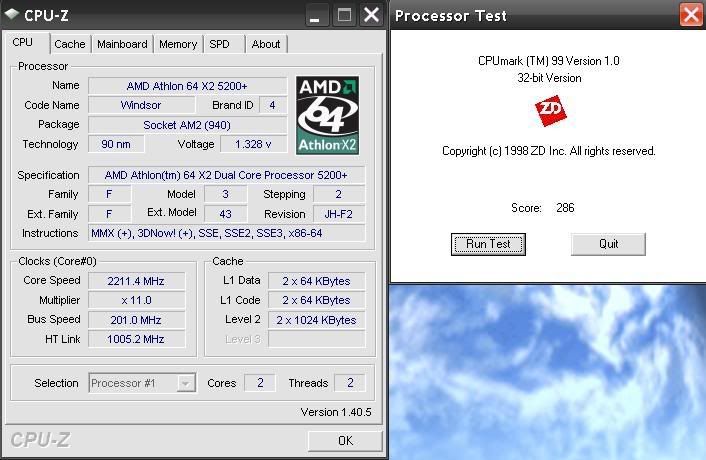Open the Cache tab
The width and height of the screenshot is (706, 460).
70,44
